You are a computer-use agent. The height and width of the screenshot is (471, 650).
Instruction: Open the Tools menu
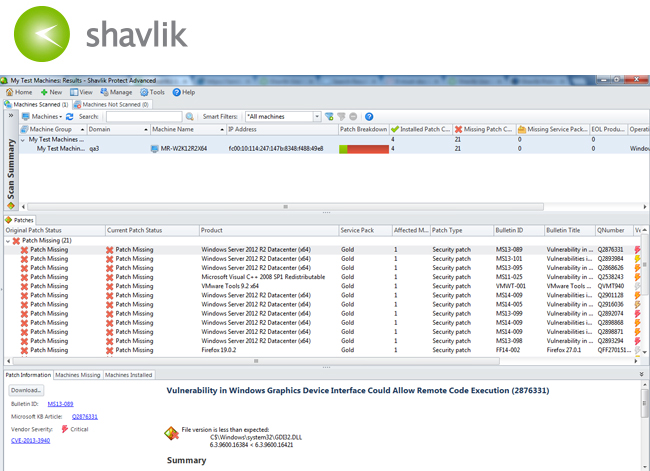(153, 92)
